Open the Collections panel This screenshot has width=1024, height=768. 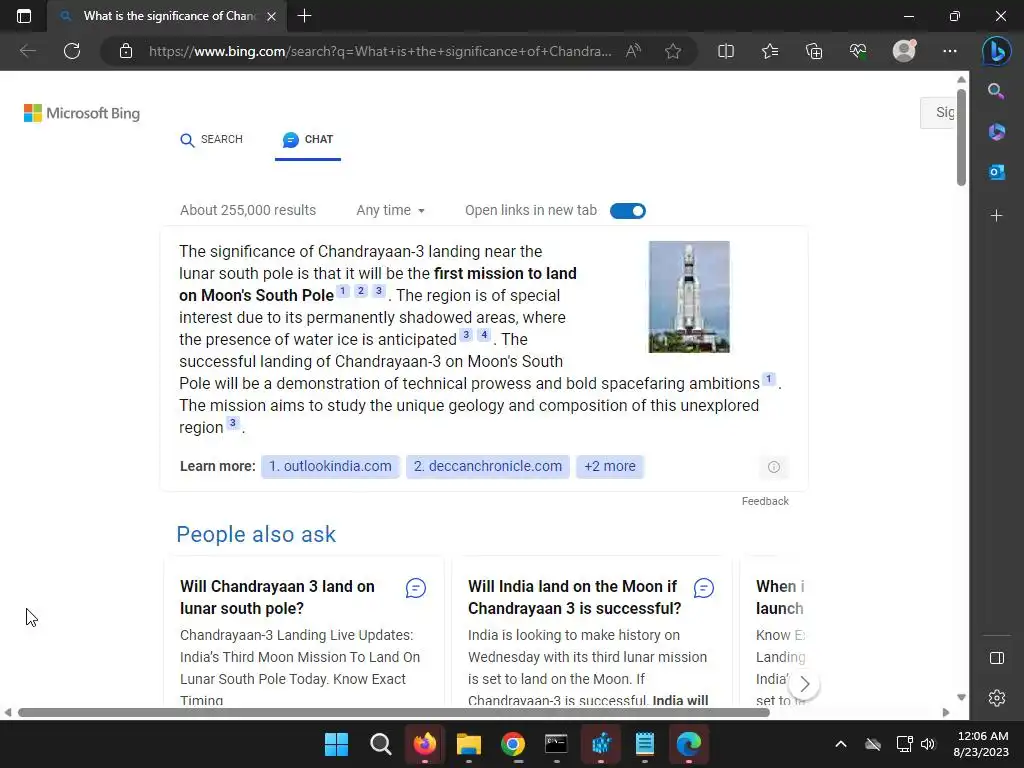(x=814, y=51)
